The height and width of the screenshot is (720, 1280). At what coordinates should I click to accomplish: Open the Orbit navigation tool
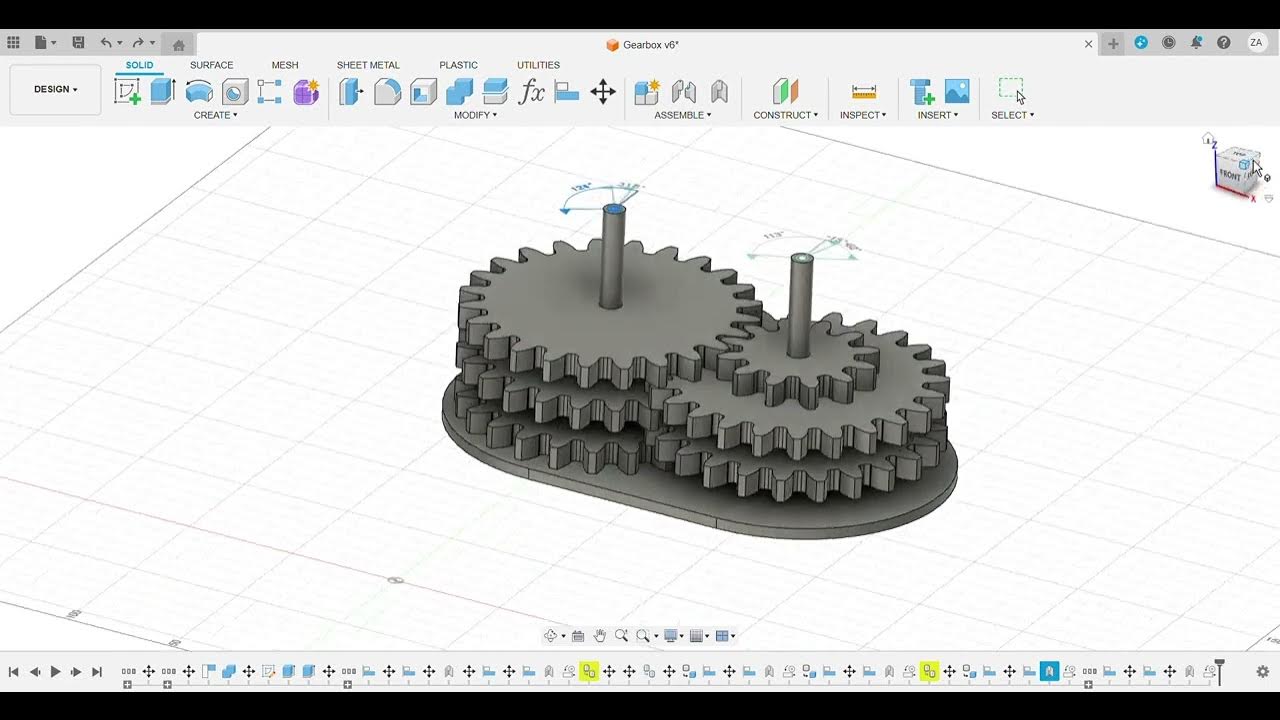553,636
